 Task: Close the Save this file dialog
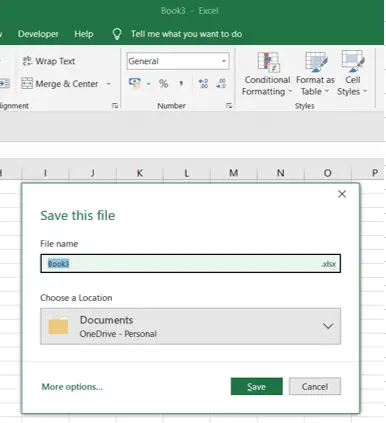pos(342,194)
